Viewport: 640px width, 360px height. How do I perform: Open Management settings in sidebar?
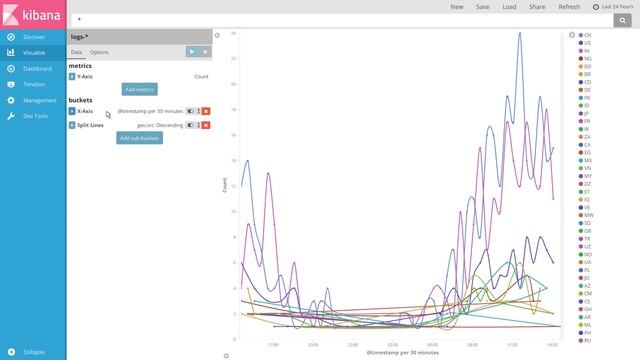pyautogui.click(x=33, y=100)
